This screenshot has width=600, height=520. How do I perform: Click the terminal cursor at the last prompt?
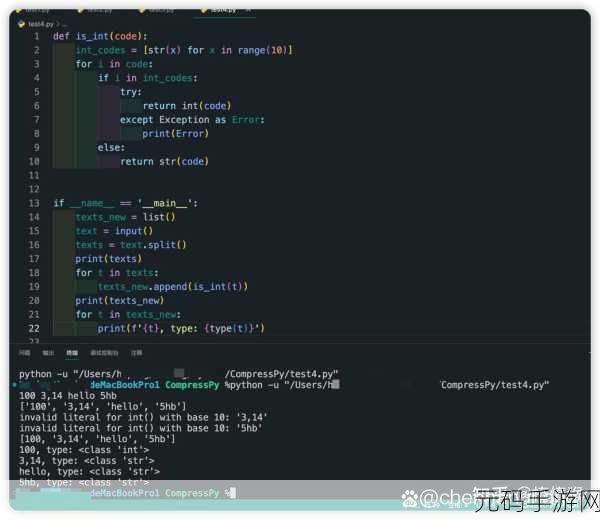[233, 493]
